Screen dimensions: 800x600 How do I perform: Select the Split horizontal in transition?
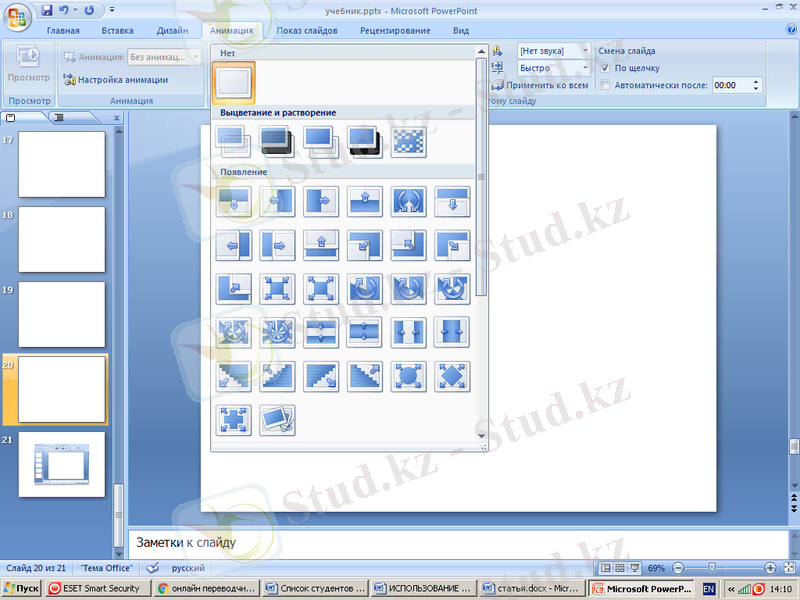click(321, 333)
